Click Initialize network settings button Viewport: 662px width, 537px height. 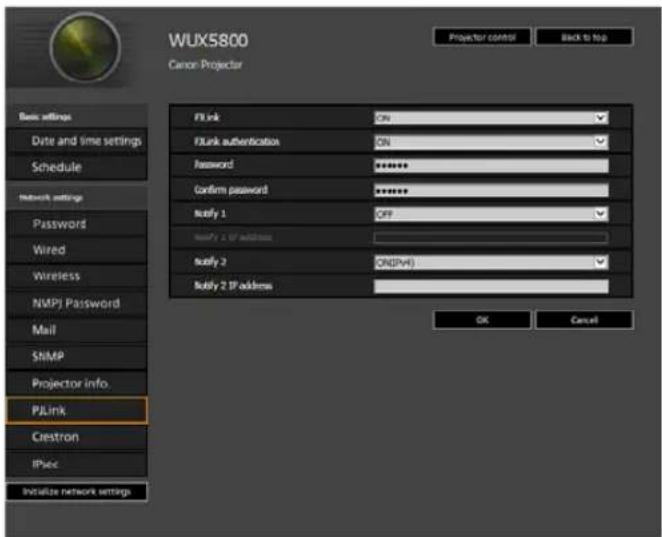(77, 492)
